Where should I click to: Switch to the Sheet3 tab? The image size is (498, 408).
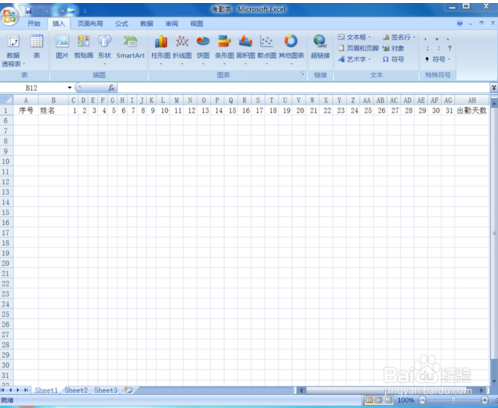click(x=106, y=390)
